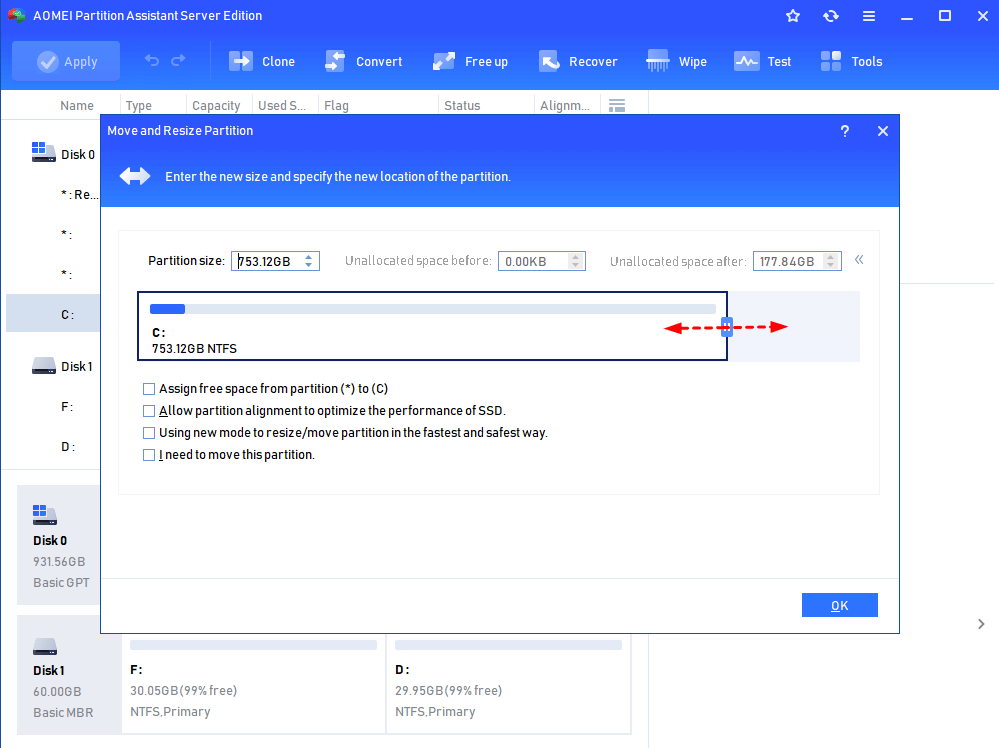
Task: Open the Tools menu
Action: click(x=851, y=61)
